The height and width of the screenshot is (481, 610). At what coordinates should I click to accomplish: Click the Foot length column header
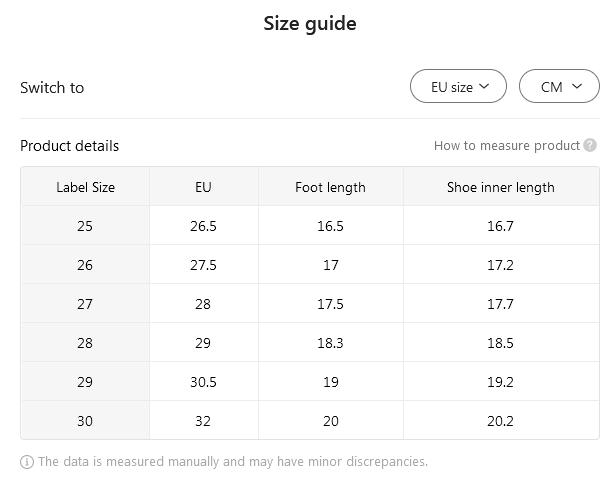pyautogui.click(x=330, y=187)
